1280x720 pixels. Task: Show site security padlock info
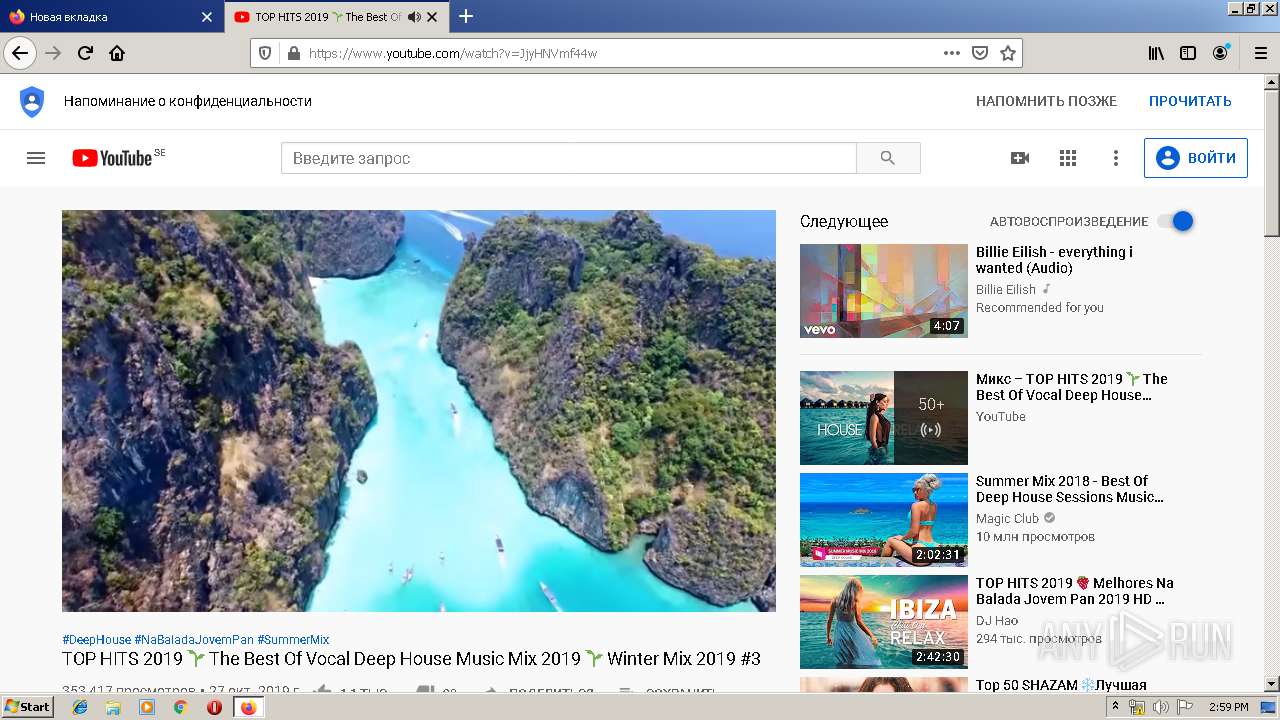coord(293,53)
